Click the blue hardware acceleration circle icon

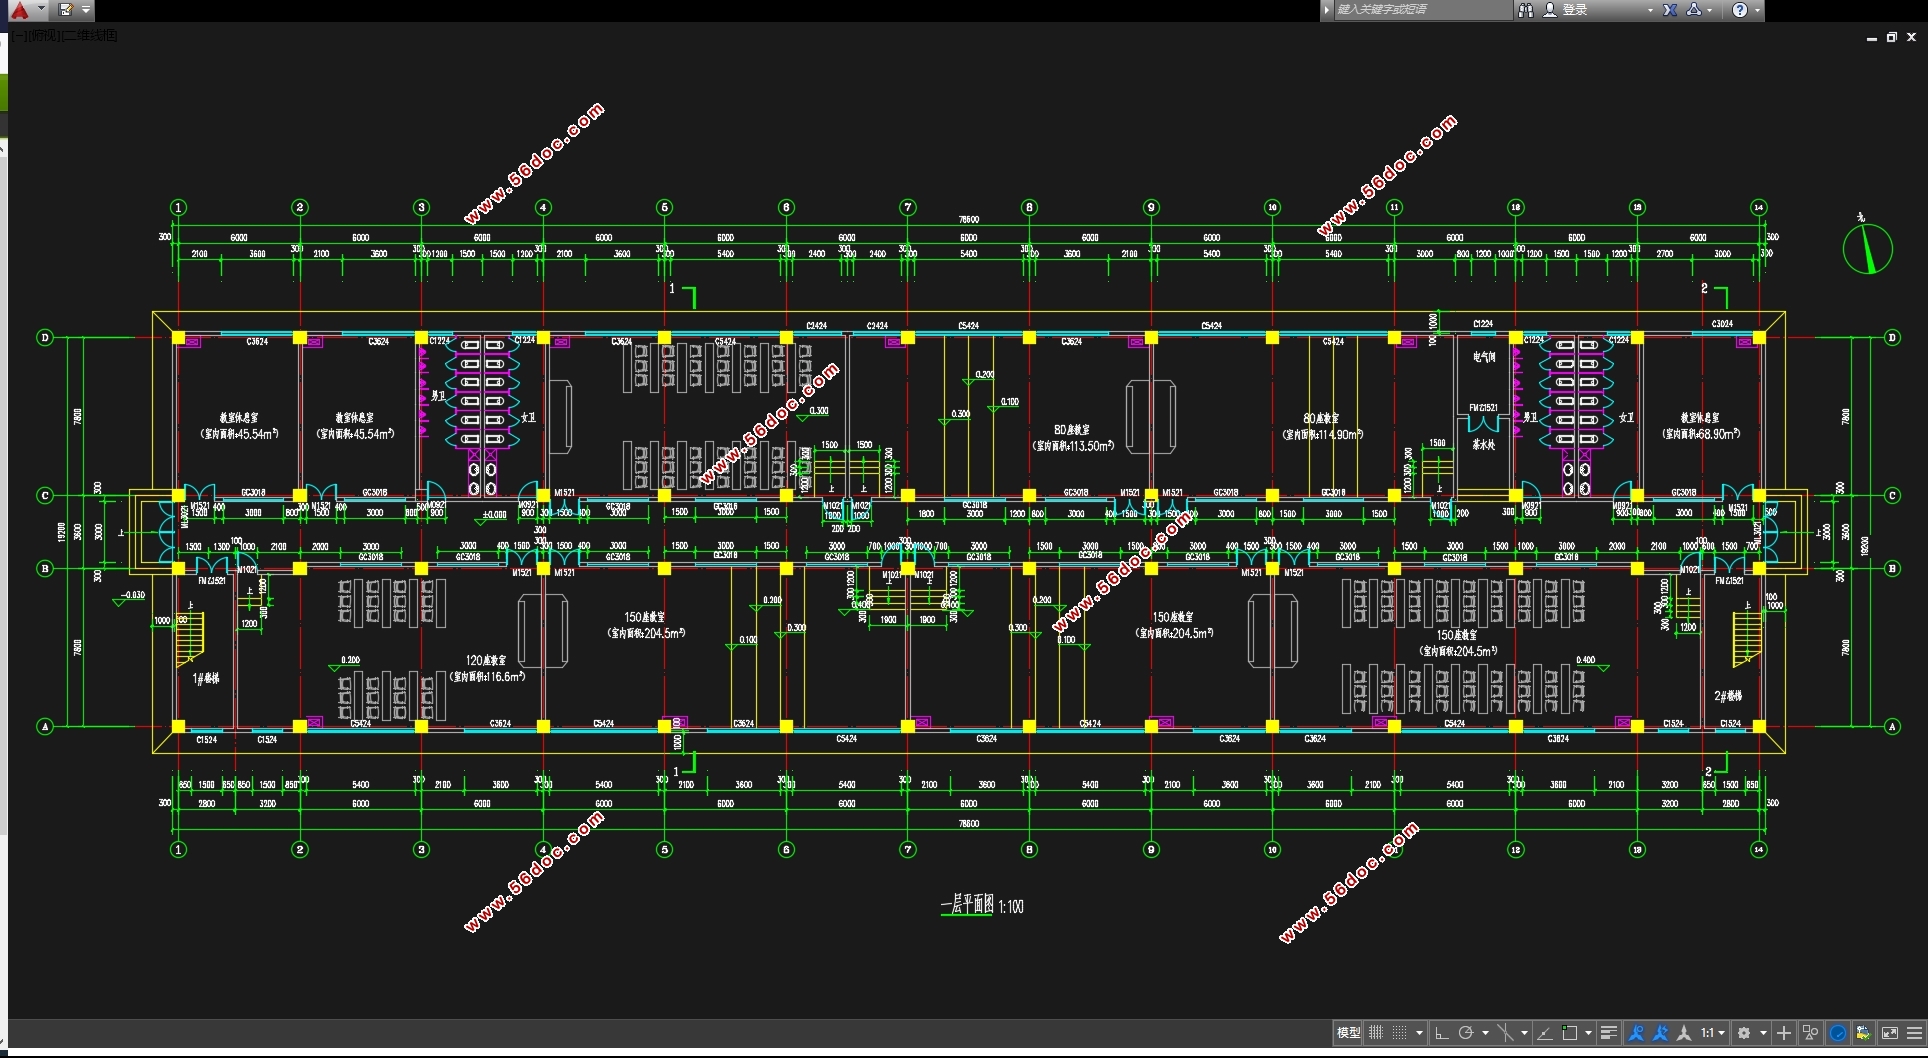click(1838, 1033)
